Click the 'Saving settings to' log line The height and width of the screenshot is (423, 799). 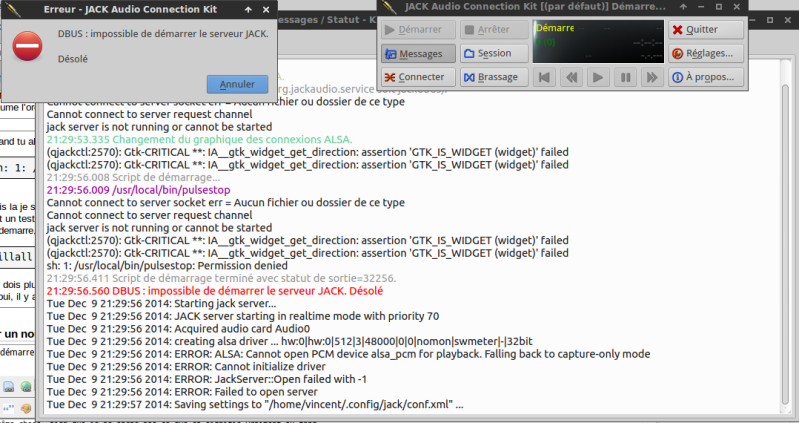click(x=255, y=405)
